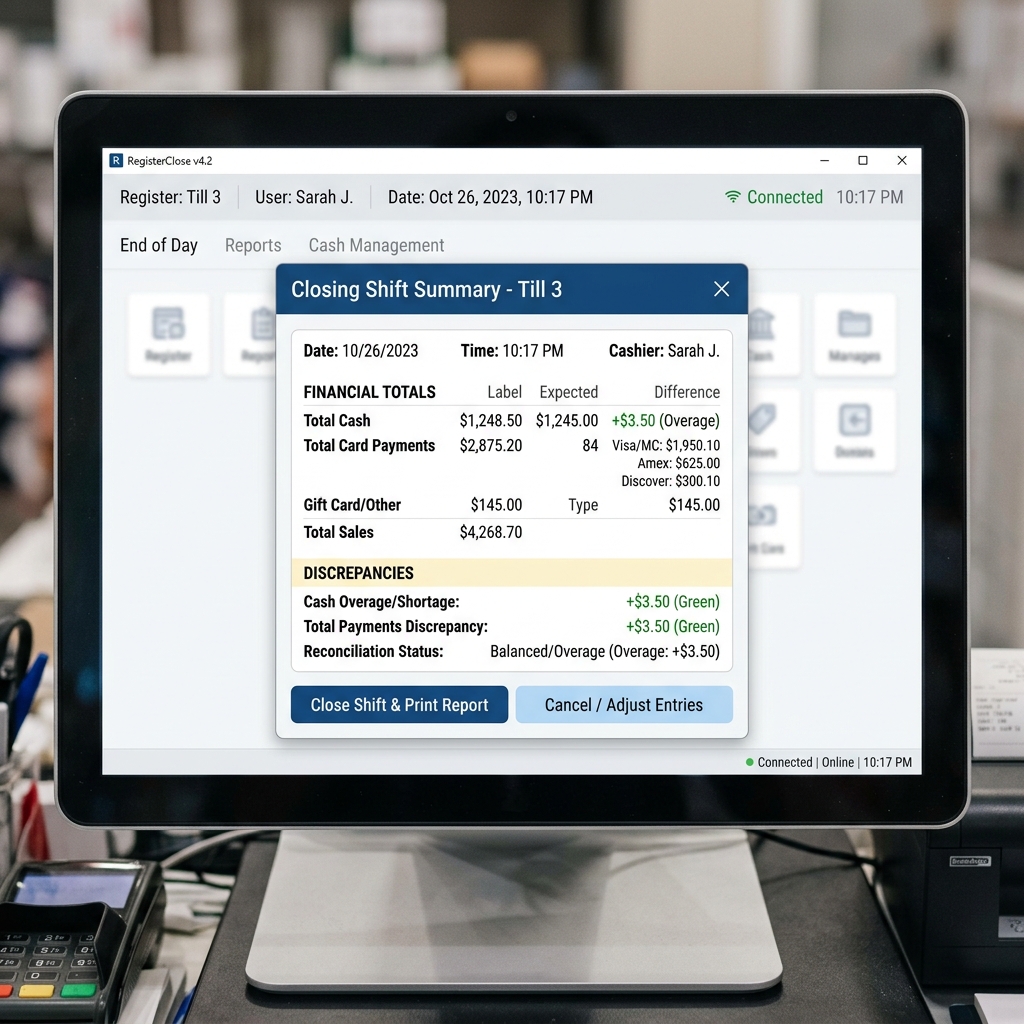
Task: Close the Closing Shift Summary dialog
Action: tap(721, 289)
